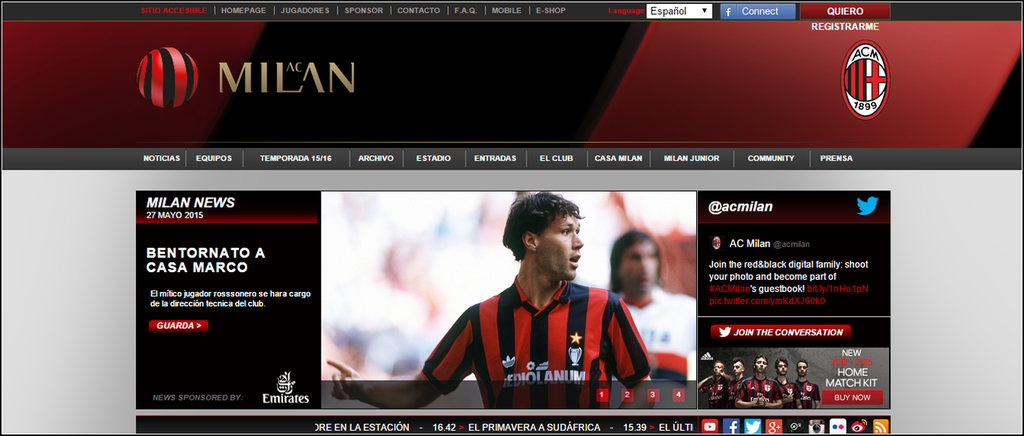Open the Facebook icon in the footer bar
1024x436 pixels.
(731, 427)
